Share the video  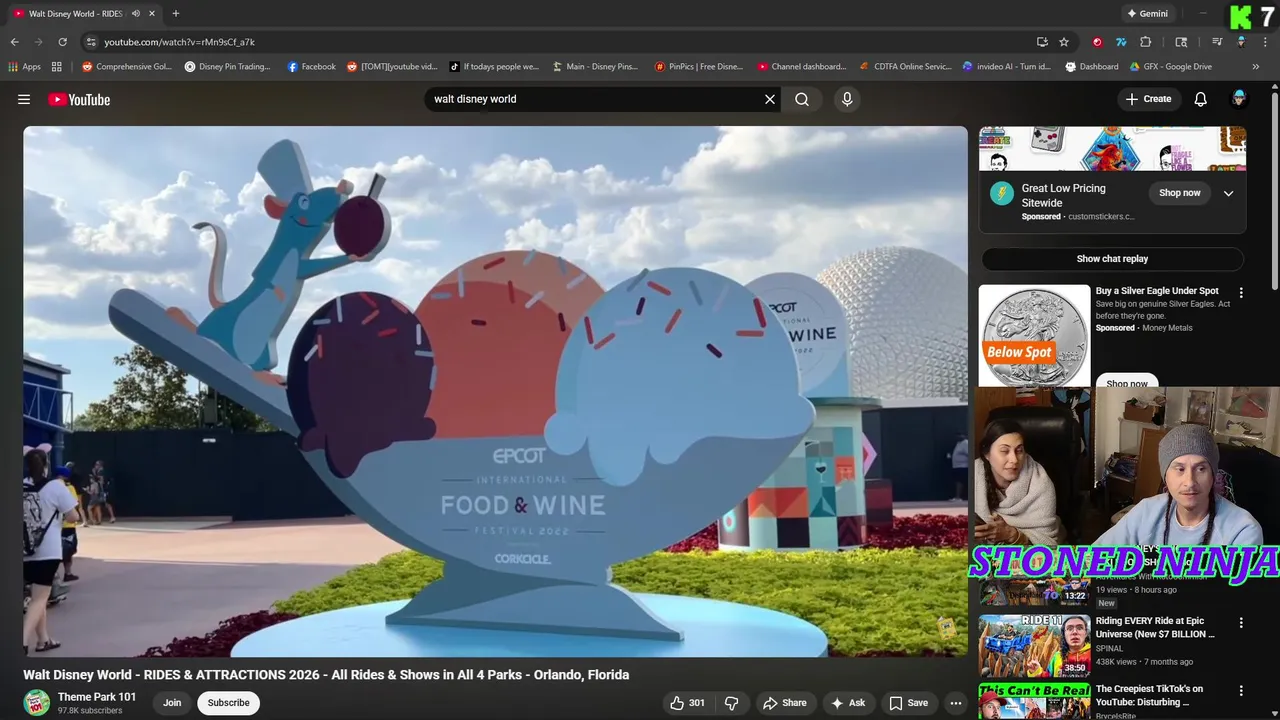pyautogui.click(x=784, y=703)
